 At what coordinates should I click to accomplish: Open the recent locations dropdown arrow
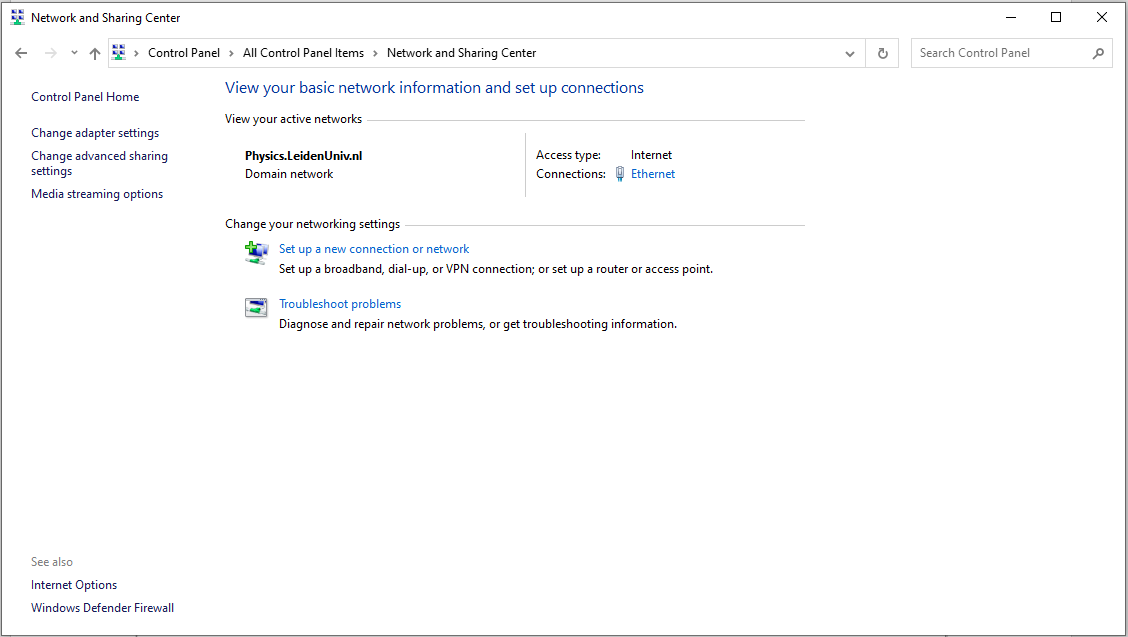(74, 53)
